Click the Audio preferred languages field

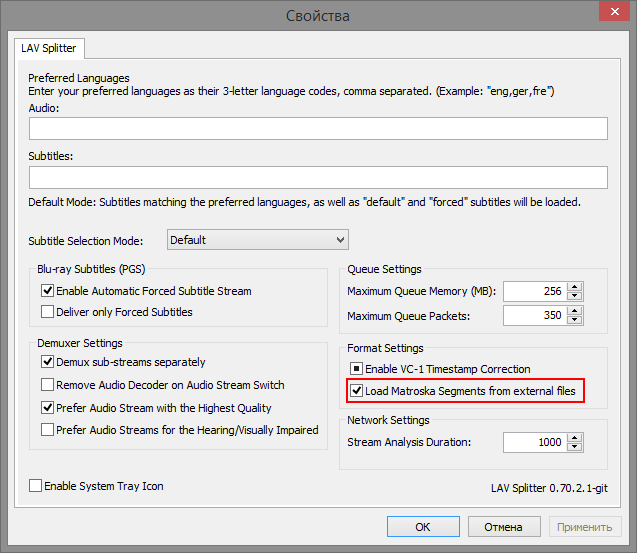click(318, 128)
